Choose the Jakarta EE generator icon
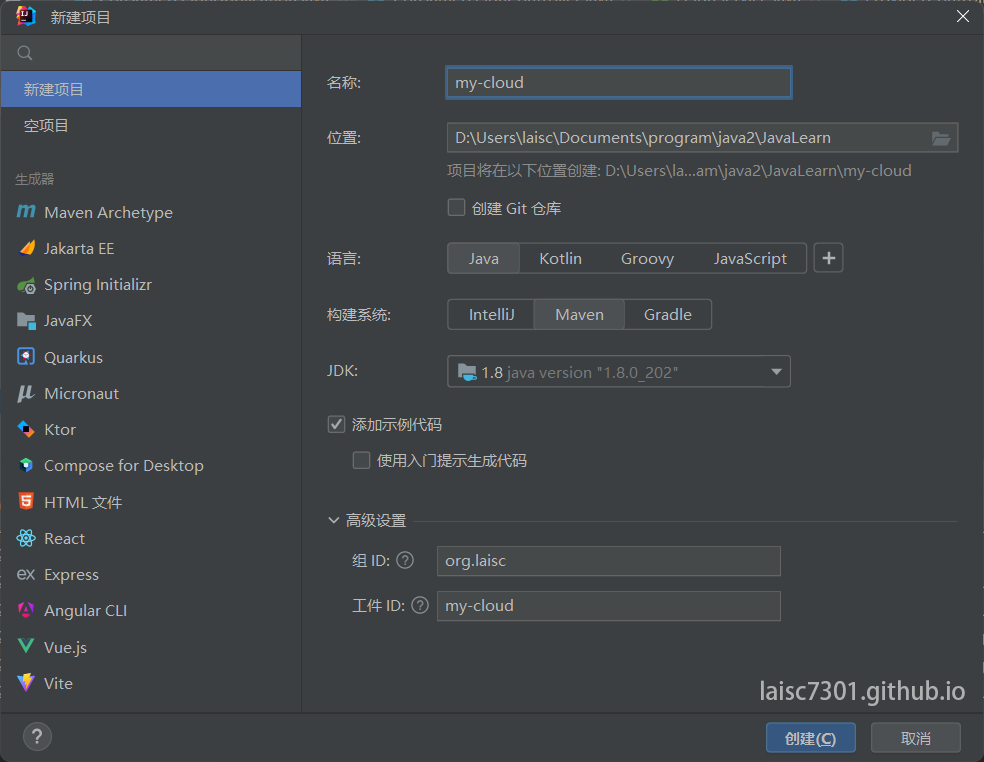 [26, 248]
